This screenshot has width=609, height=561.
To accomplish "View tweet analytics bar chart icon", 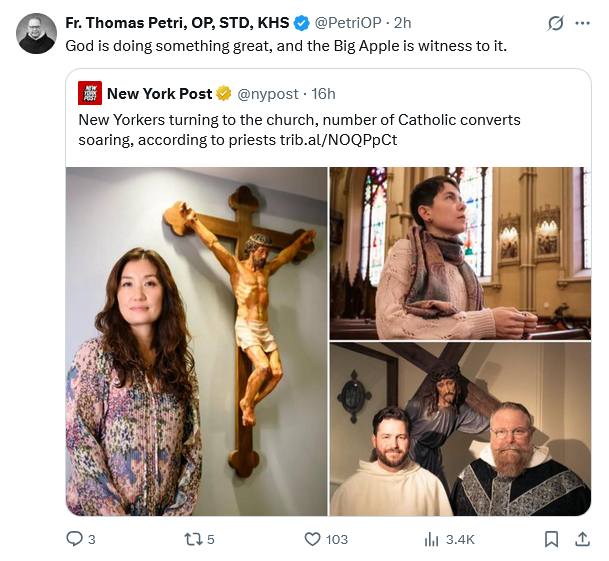I will point(432,539).
